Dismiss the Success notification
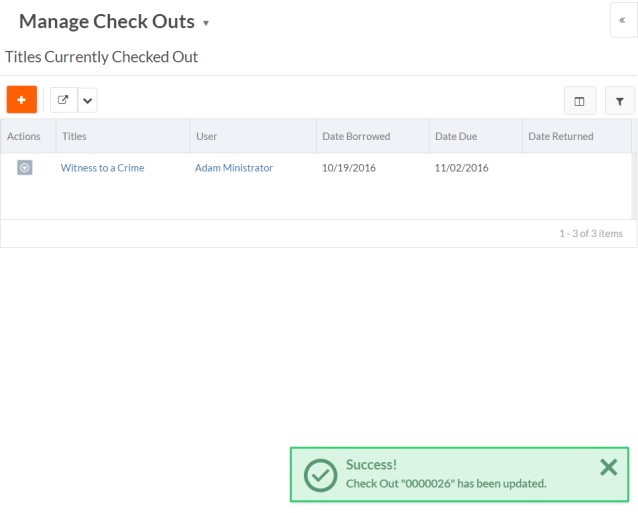638x513 pixels. click(x=608, y=467)
